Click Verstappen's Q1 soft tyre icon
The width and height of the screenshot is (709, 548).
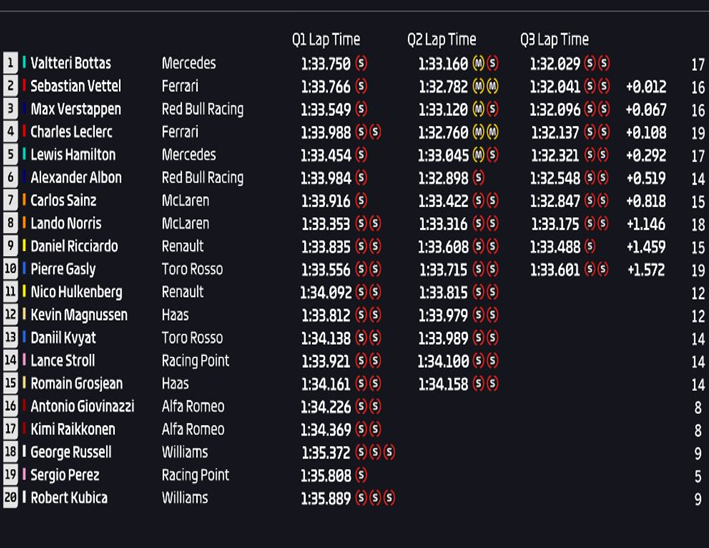[361, 109]
